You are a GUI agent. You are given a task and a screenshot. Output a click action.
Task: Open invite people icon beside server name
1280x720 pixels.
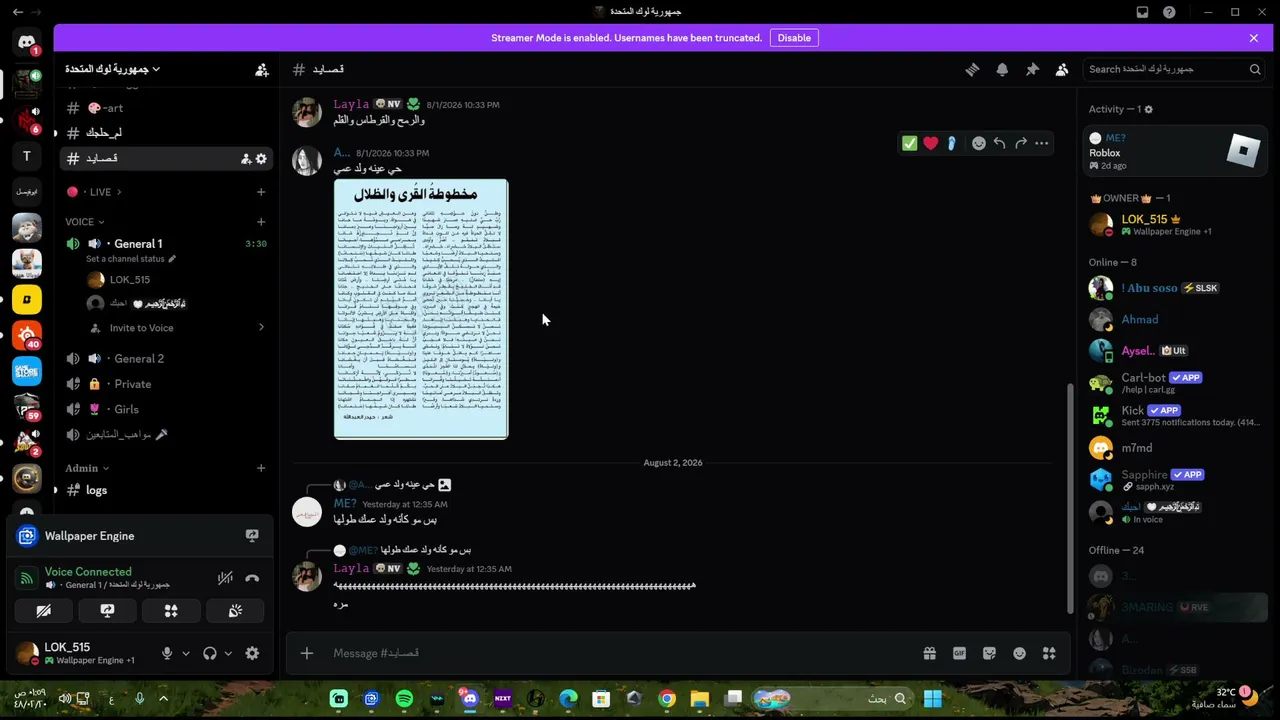(261, 69)
